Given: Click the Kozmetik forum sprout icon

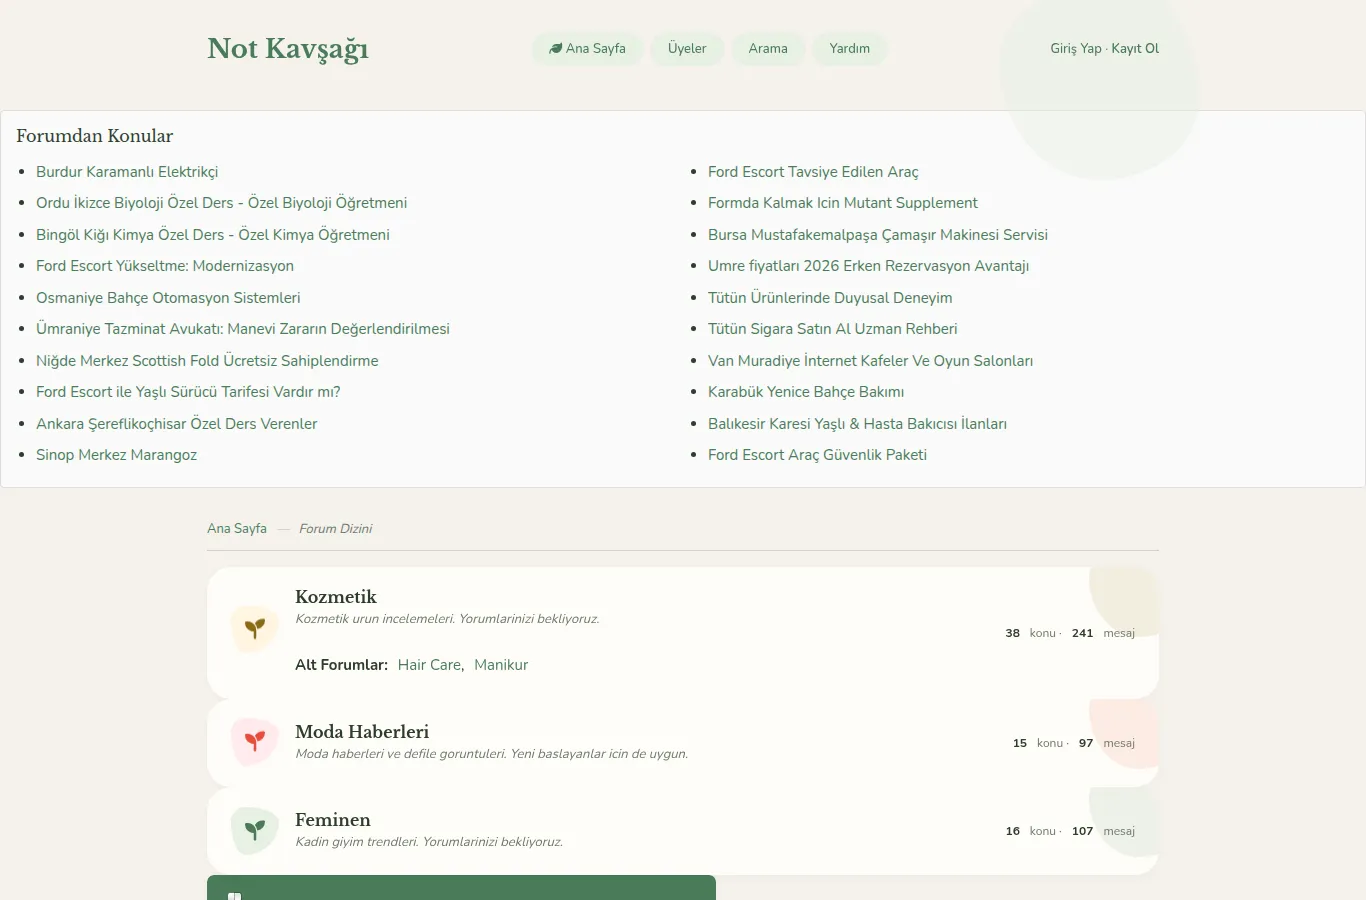Looking at the screenshot, I should pos(255,629).
